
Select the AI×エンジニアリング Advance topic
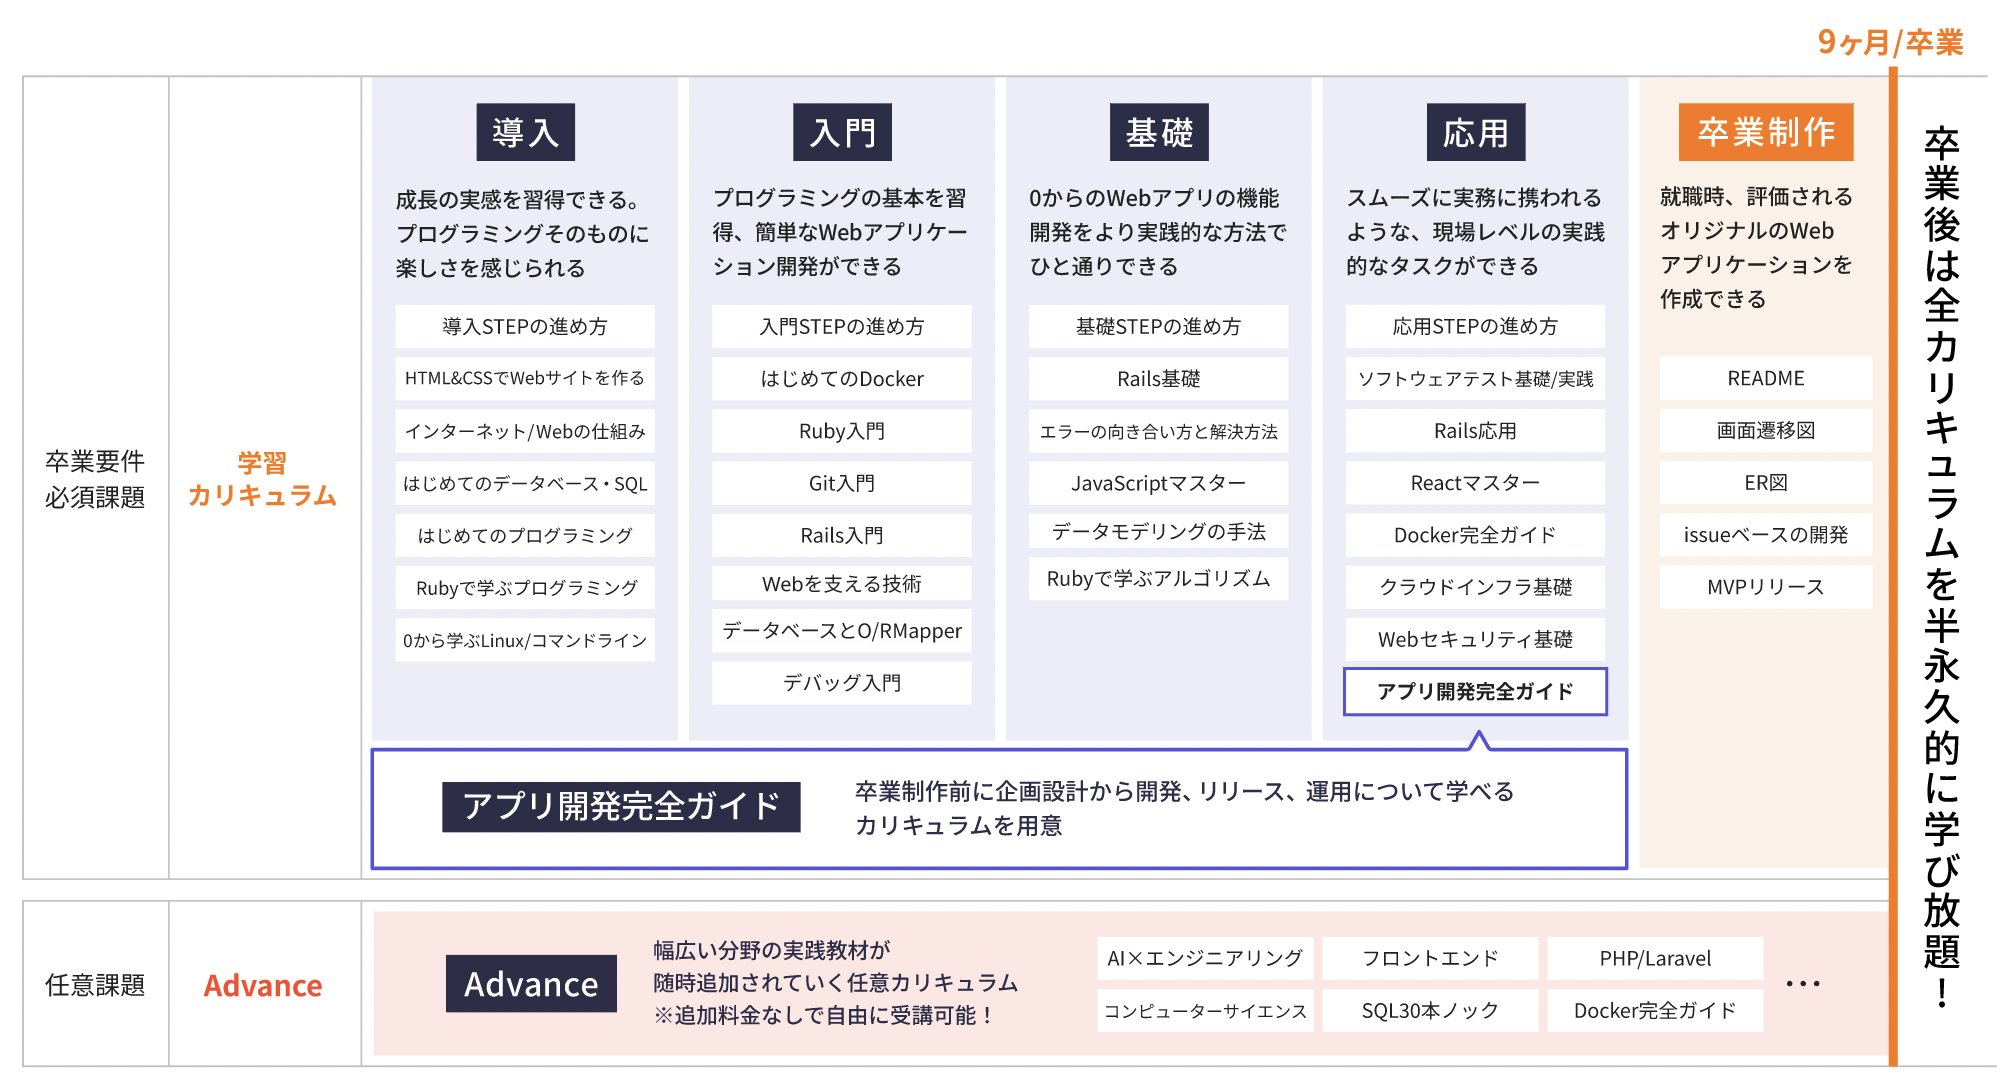[1205, 958]
